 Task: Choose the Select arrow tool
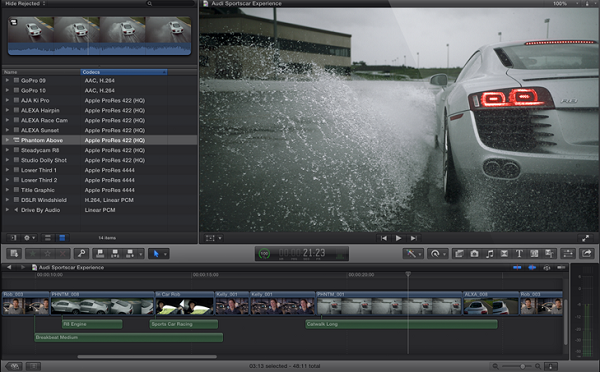coord(156,254)
